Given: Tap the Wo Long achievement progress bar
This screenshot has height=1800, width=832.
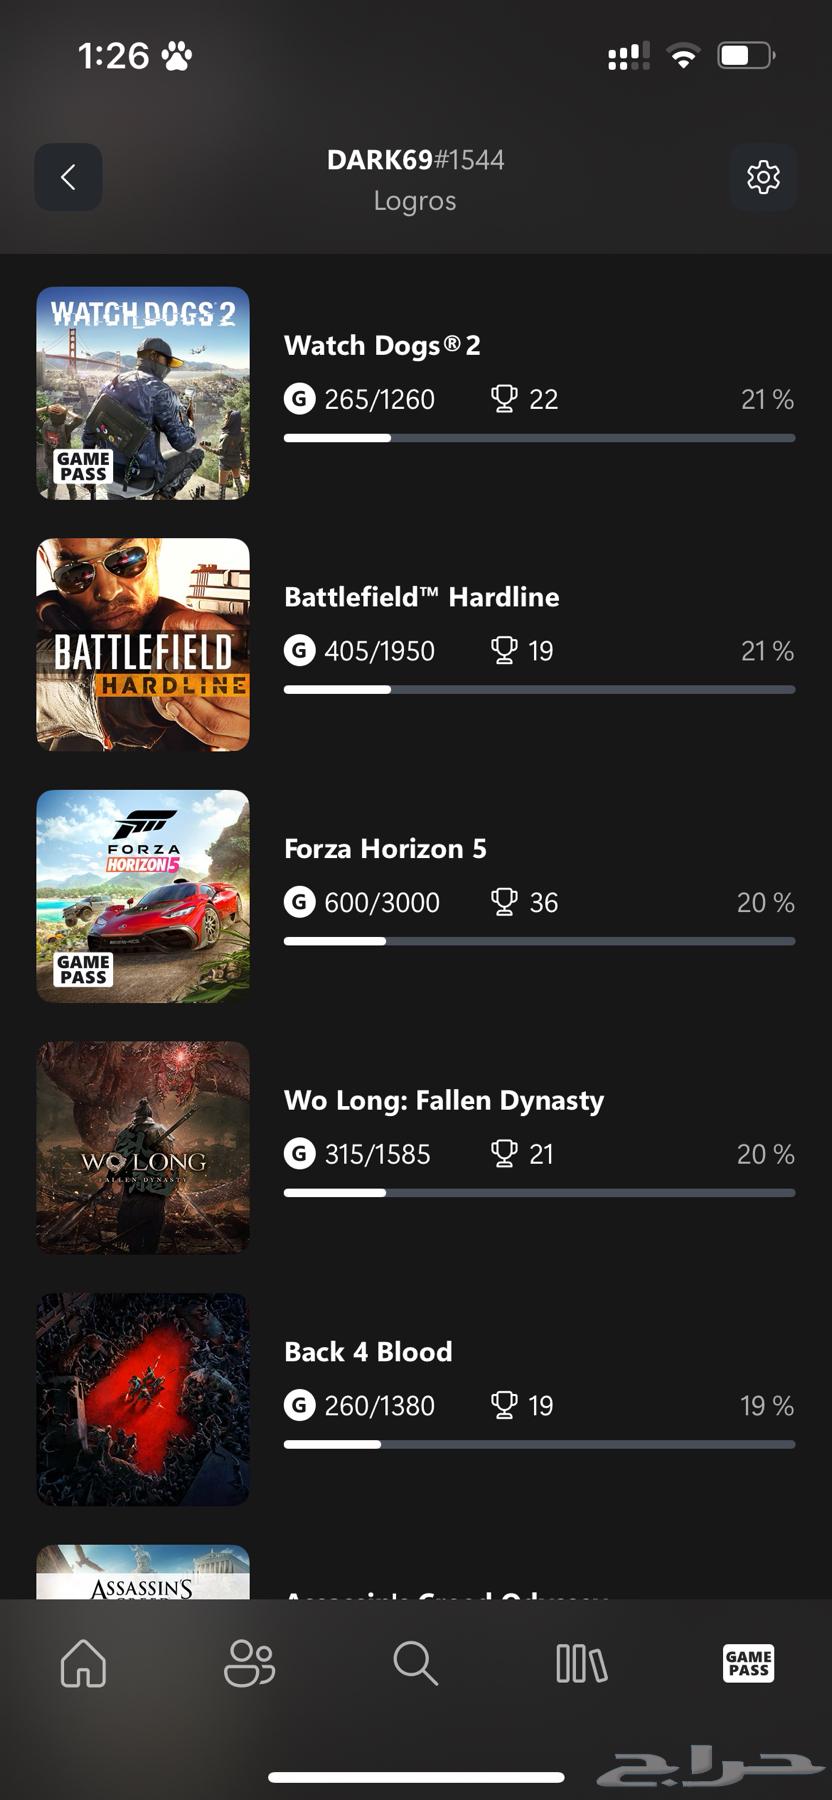Looking at the screenshot, I should coord(539,1193).
